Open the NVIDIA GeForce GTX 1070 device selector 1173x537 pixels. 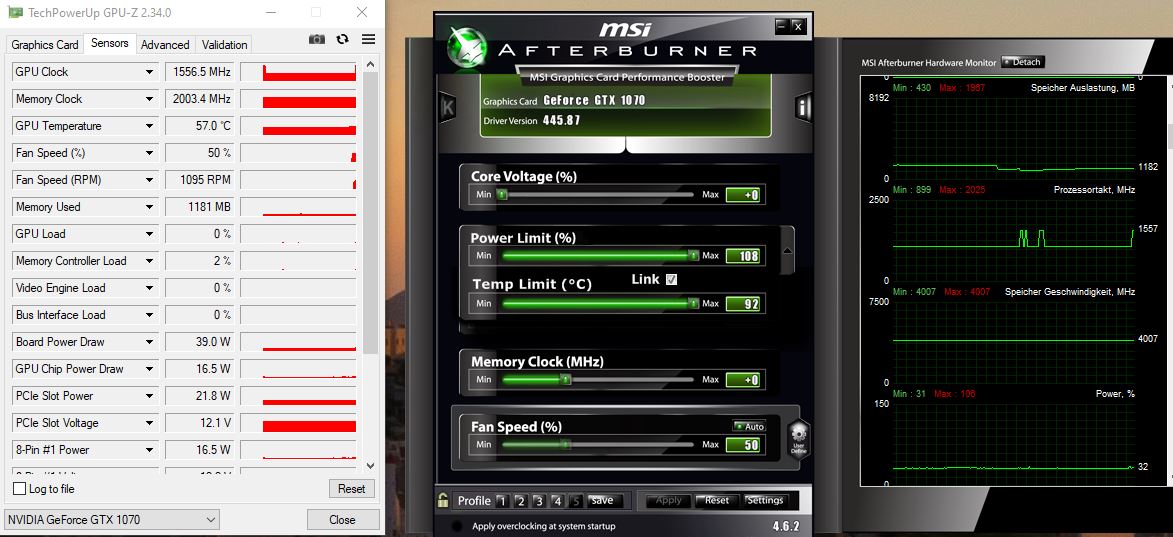click(111, 519)
